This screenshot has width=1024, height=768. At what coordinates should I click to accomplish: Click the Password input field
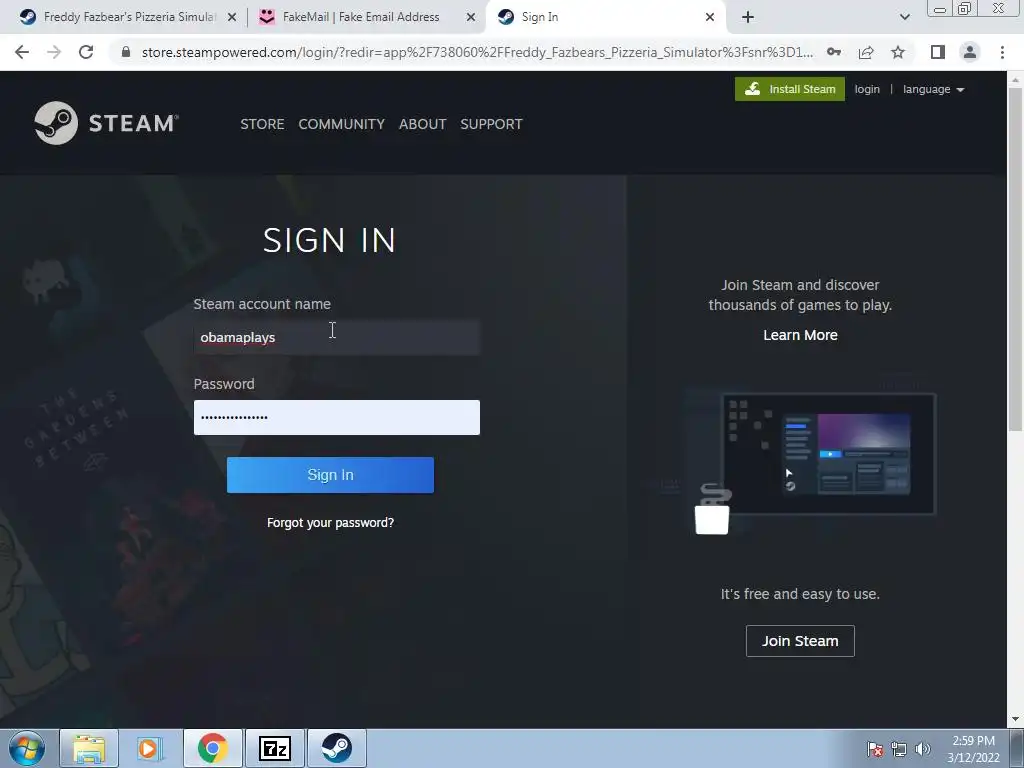336,417
